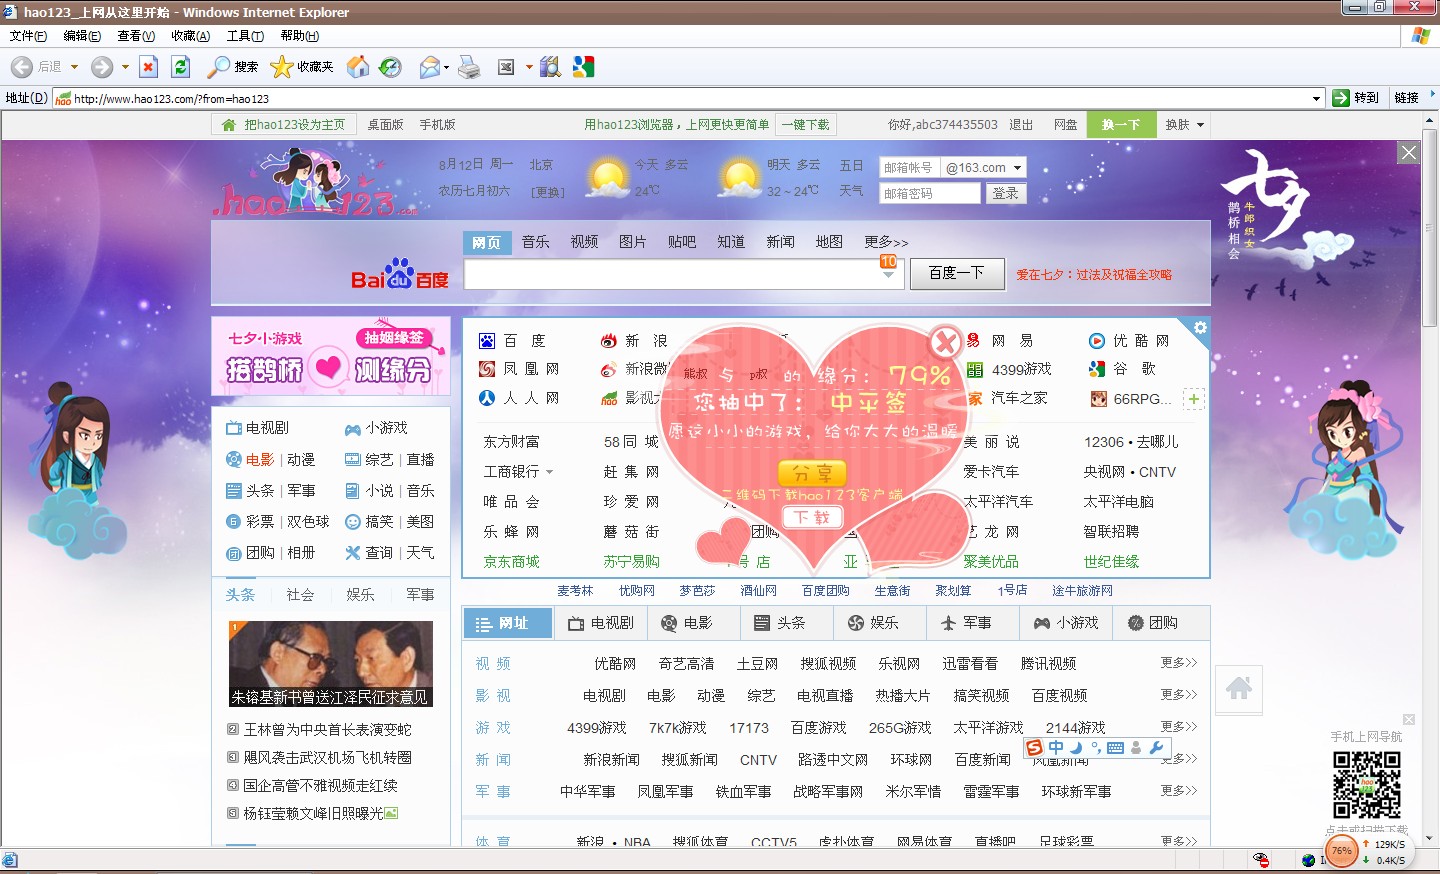
Task: Open the Baidu search suggestion dropdown arrow
Action: pyautogui.click(x=888, y=274)
